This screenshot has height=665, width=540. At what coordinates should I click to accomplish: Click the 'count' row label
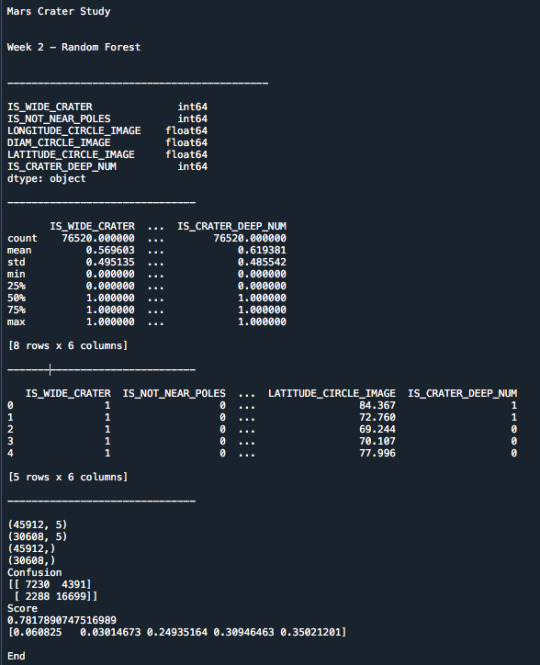click(x=22, y=238)
